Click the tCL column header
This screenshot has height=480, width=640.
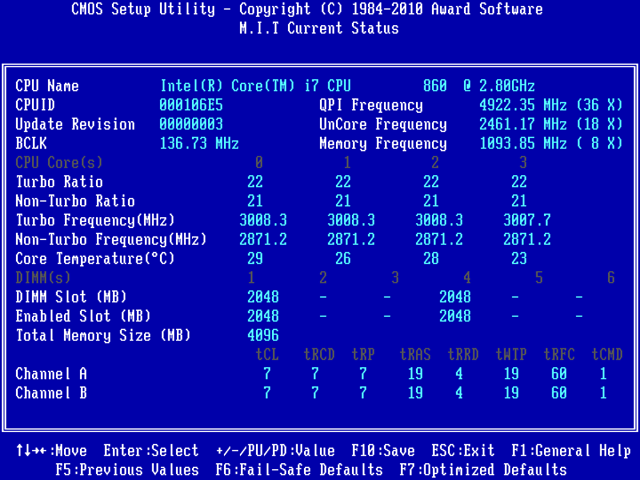tap(267, 354)
